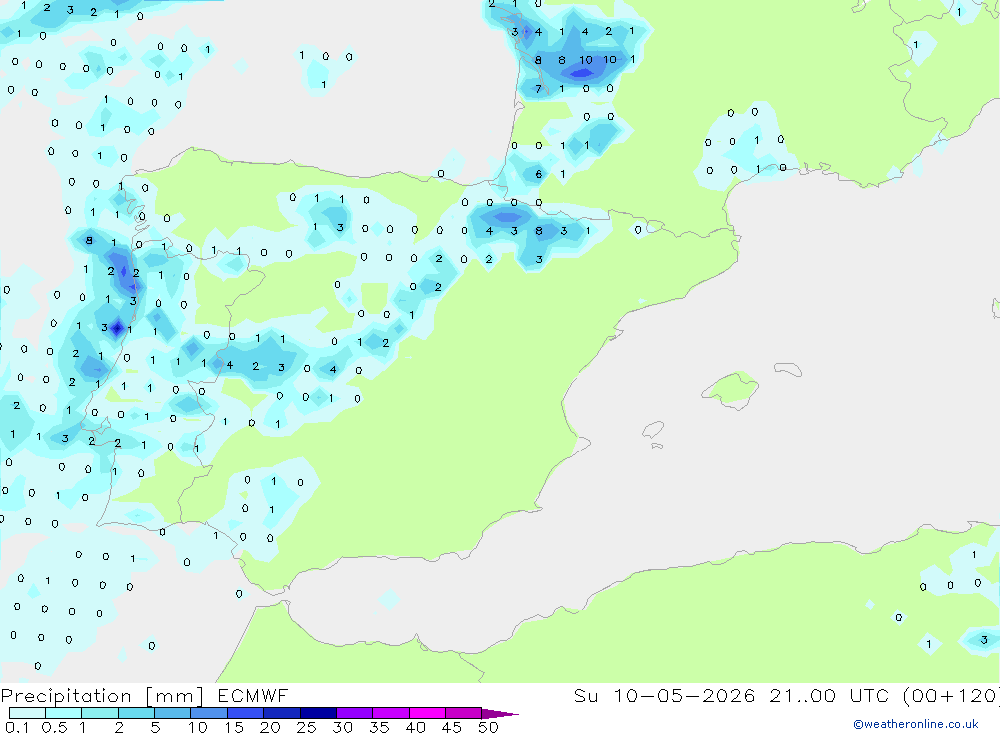The height and width of the screenshot is (733, 1000).
Task: Click the '30' legend scale label
Action: pyautogui.click(x=342, y=727)
